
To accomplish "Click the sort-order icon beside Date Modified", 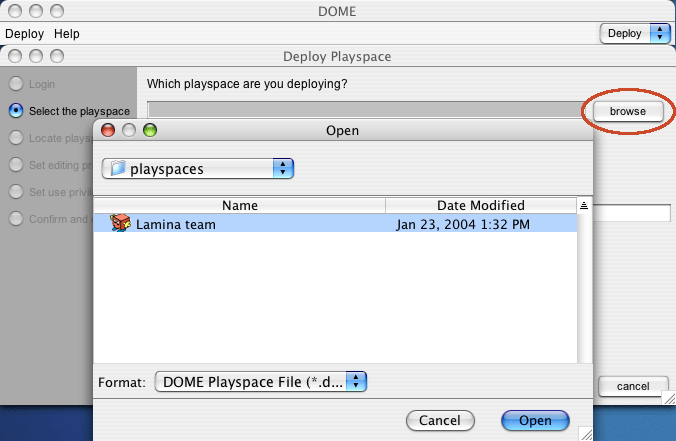I will [x=584, y=205].
